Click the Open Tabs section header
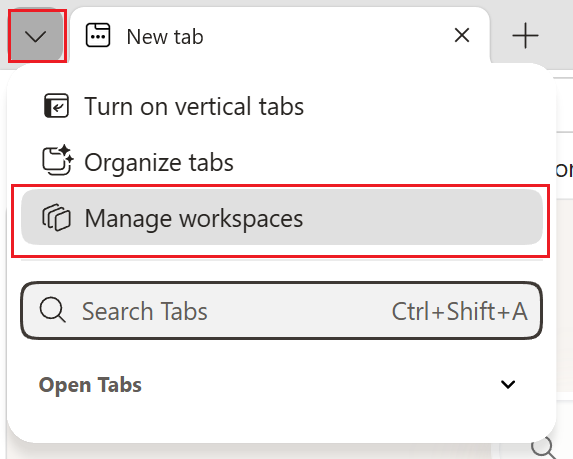The image size is (573, 459). click(90, 385)
